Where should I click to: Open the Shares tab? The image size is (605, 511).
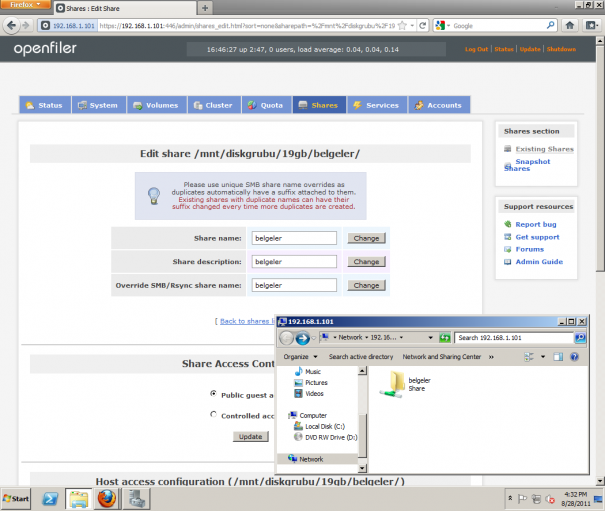pos(319,105)
